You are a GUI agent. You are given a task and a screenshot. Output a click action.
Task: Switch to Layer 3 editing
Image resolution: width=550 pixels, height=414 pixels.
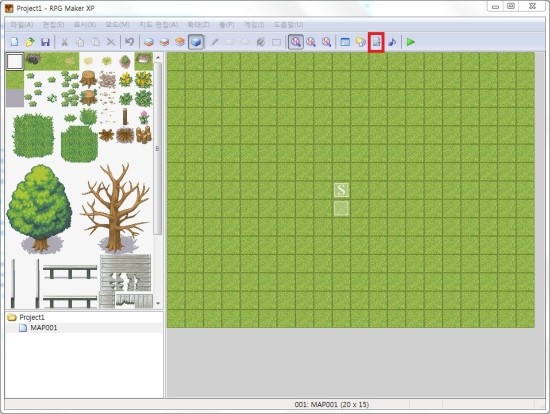pos(180,42)
